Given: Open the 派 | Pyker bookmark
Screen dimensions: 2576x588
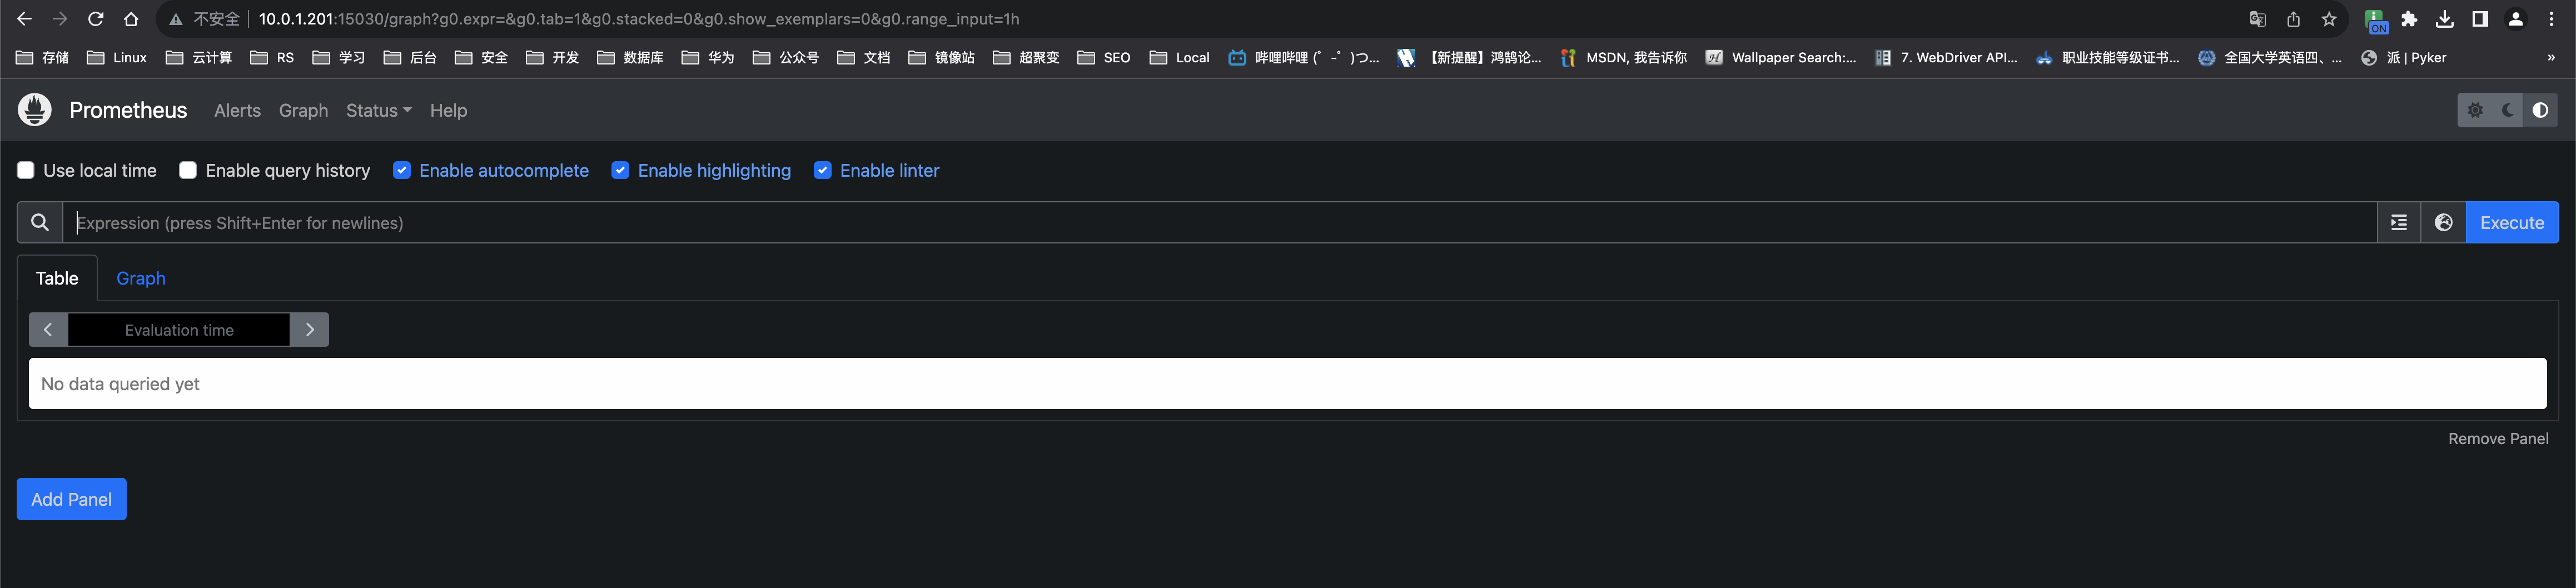Looking at the screenshot, I should pyautogui.click(x=2404, y=58).
